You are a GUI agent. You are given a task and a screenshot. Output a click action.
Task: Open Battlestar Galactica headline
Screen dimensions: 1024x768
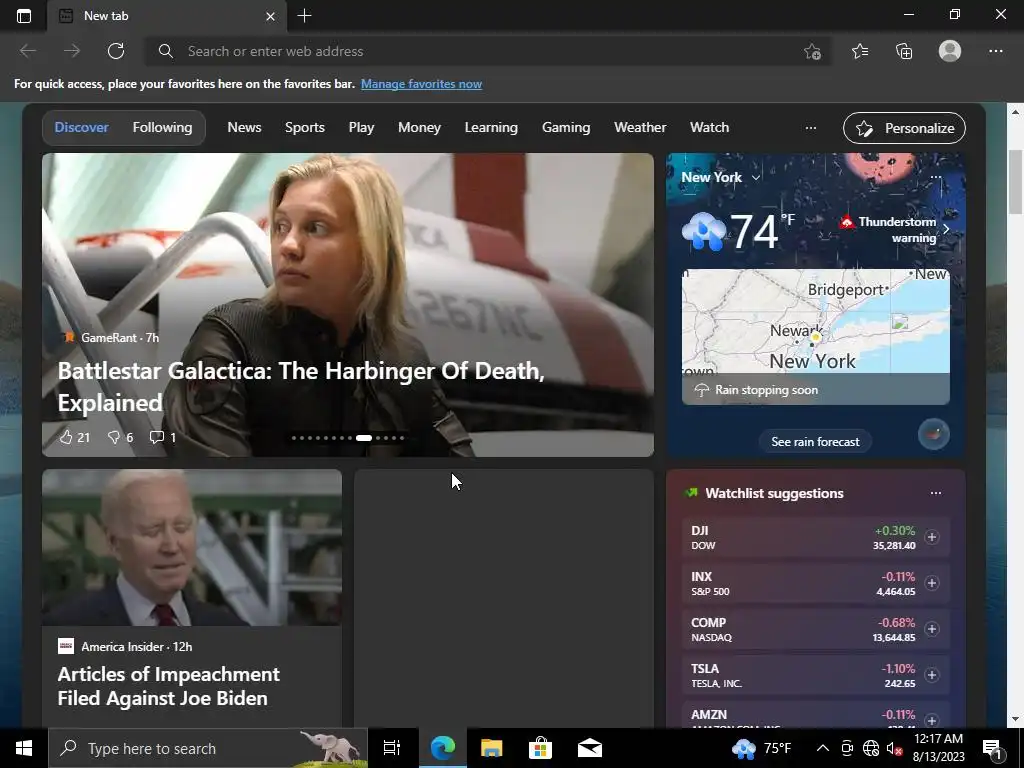point(301,386)
